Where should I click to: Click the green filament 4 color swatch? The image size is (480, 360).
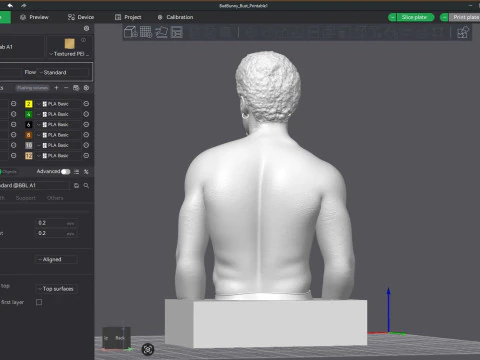point(29,114)
